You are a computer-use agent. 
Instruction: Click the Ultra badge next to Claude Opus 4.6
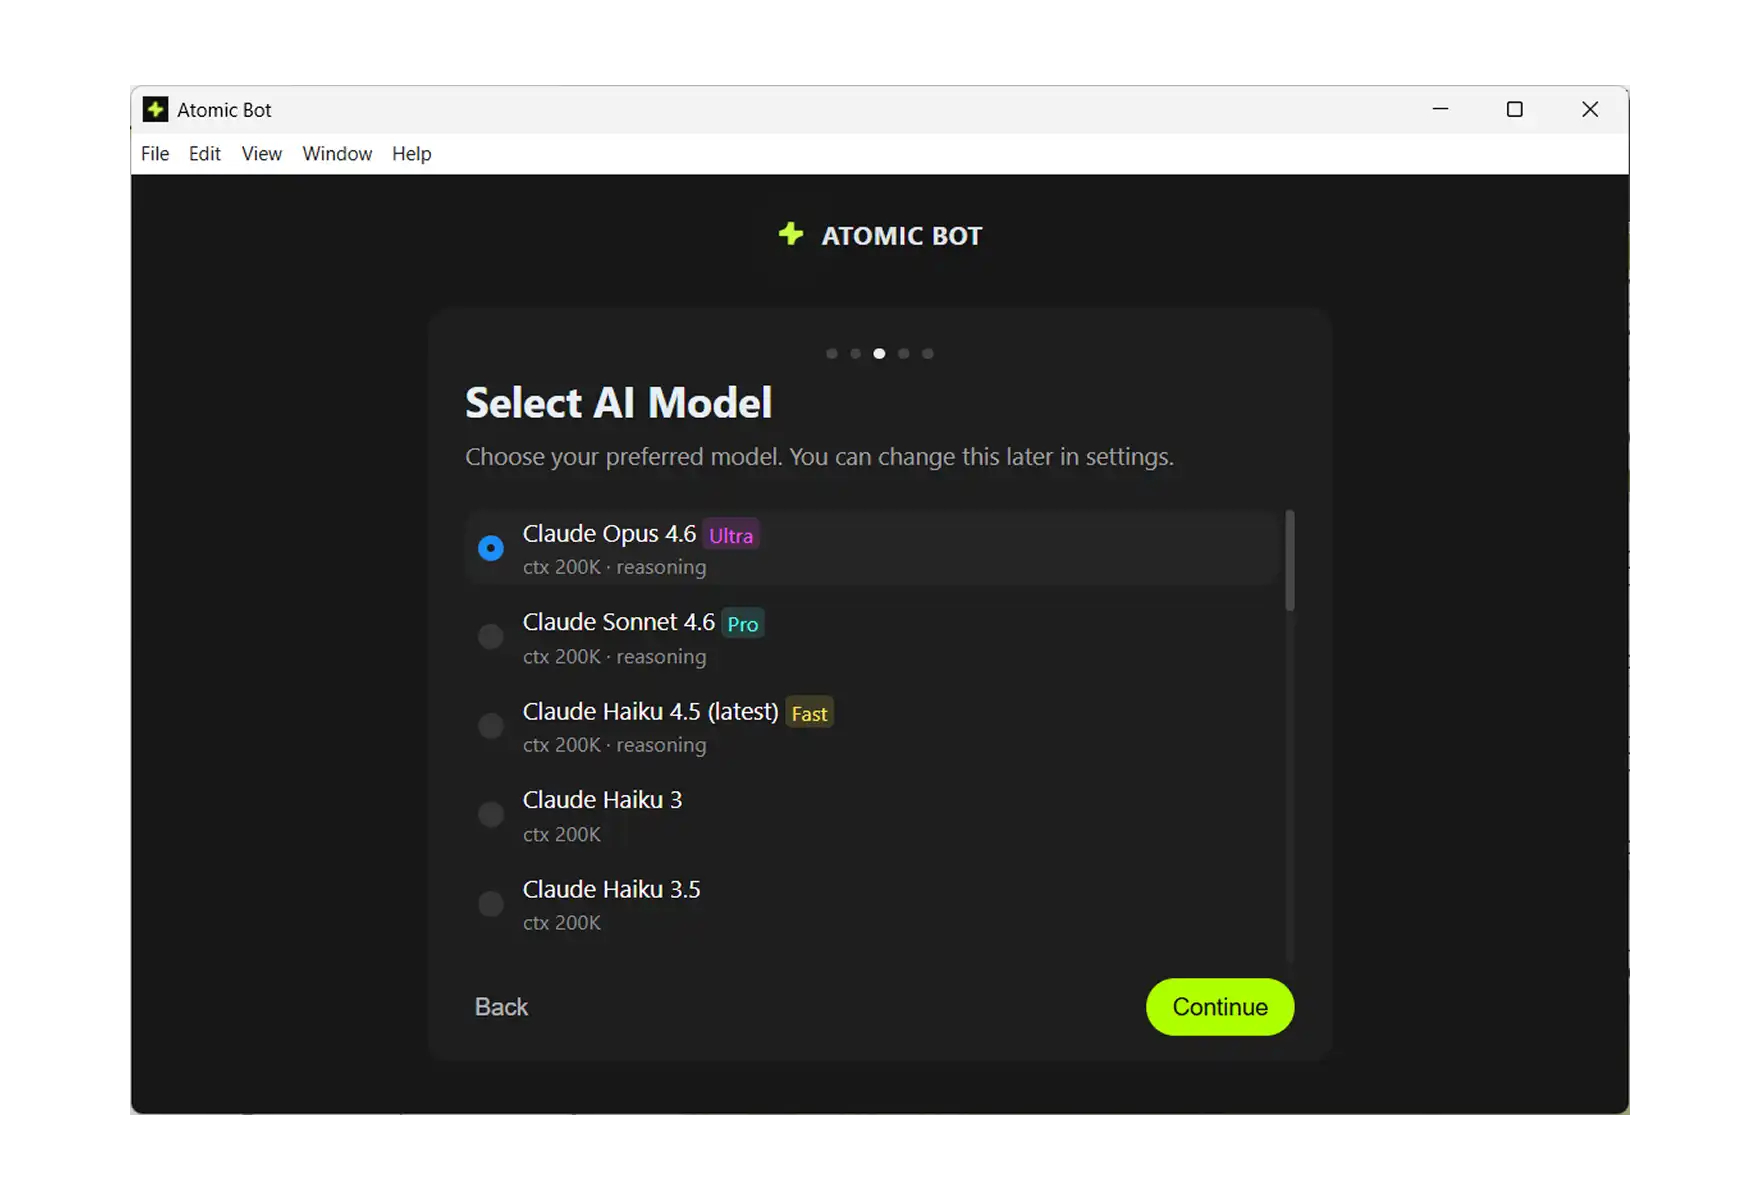click(x=730, y=535)
